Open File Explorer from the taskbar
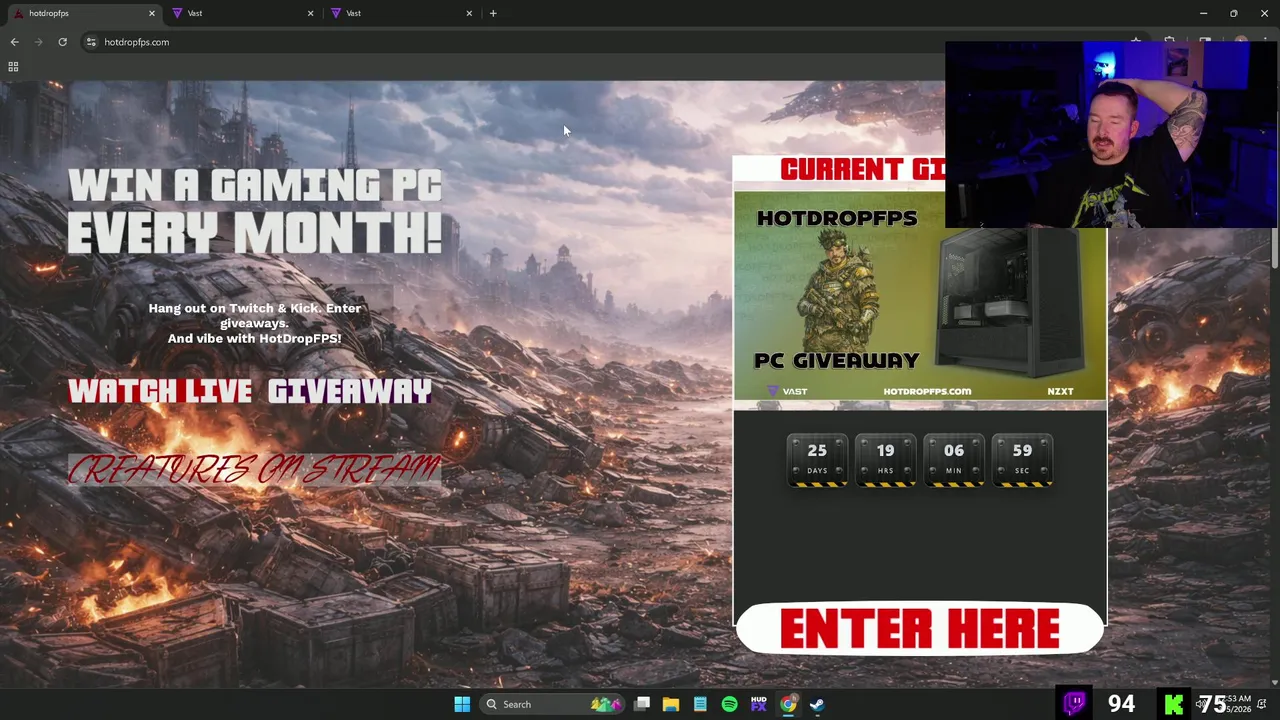 (x=671, y=704)
